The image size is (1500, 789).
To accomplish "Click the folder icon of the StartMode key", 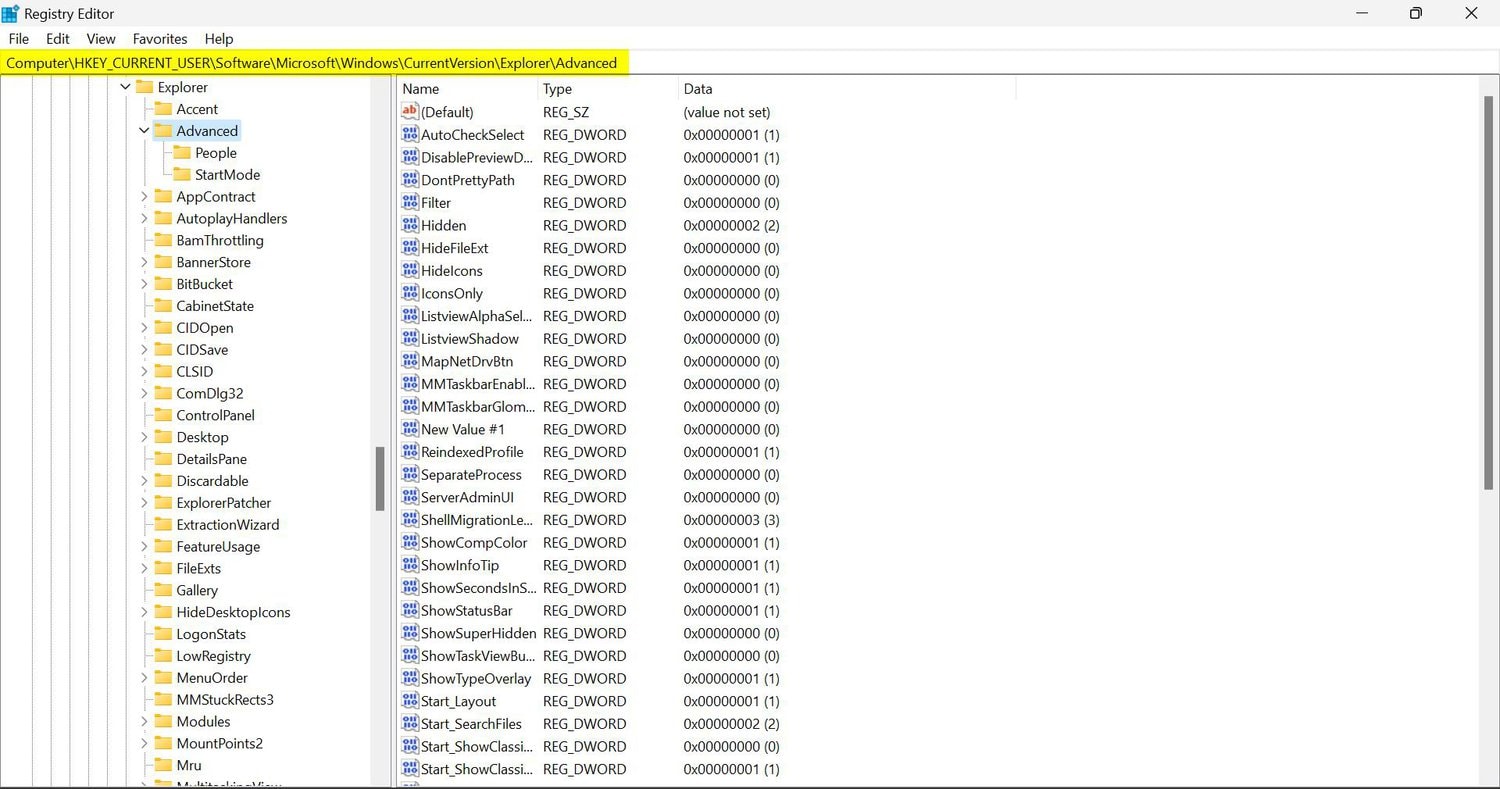I will (x=182, y=174).
